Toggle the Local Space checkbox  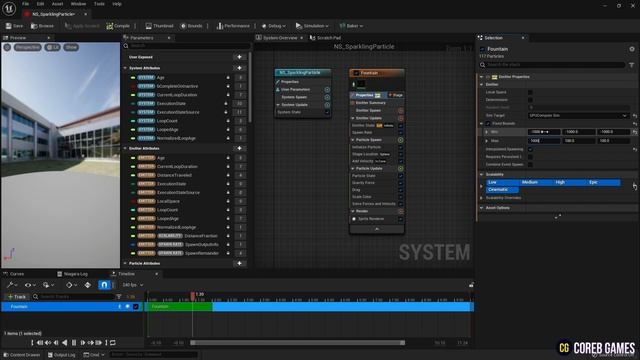(530, 92)
